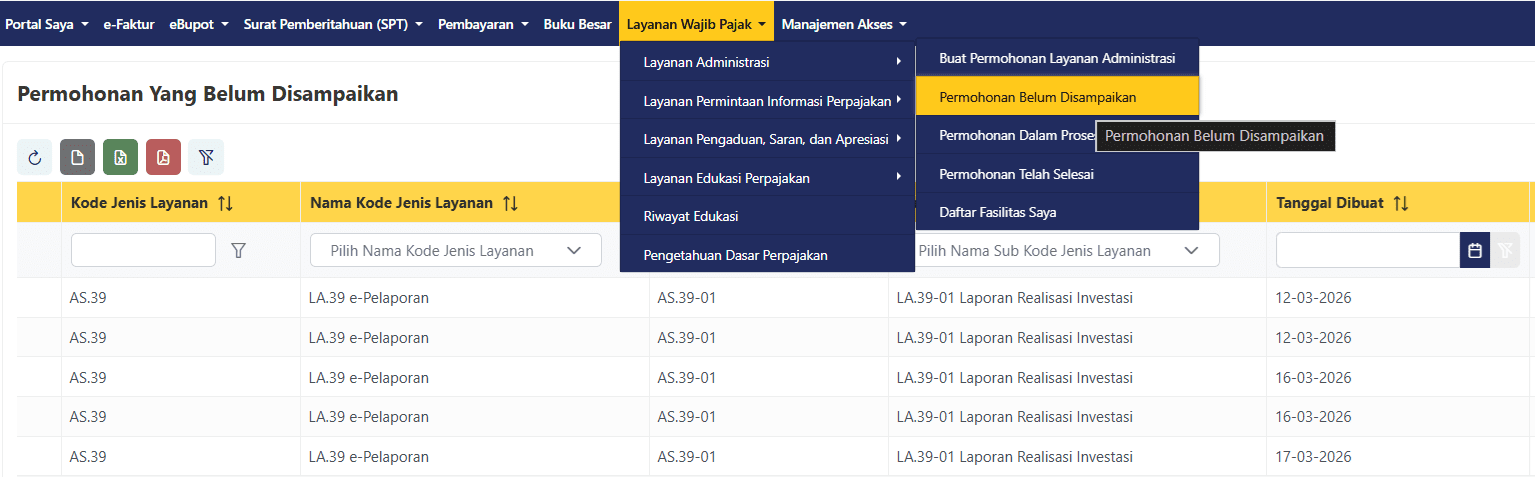Expand the eBupot dropdown menu

pos(199,24)
